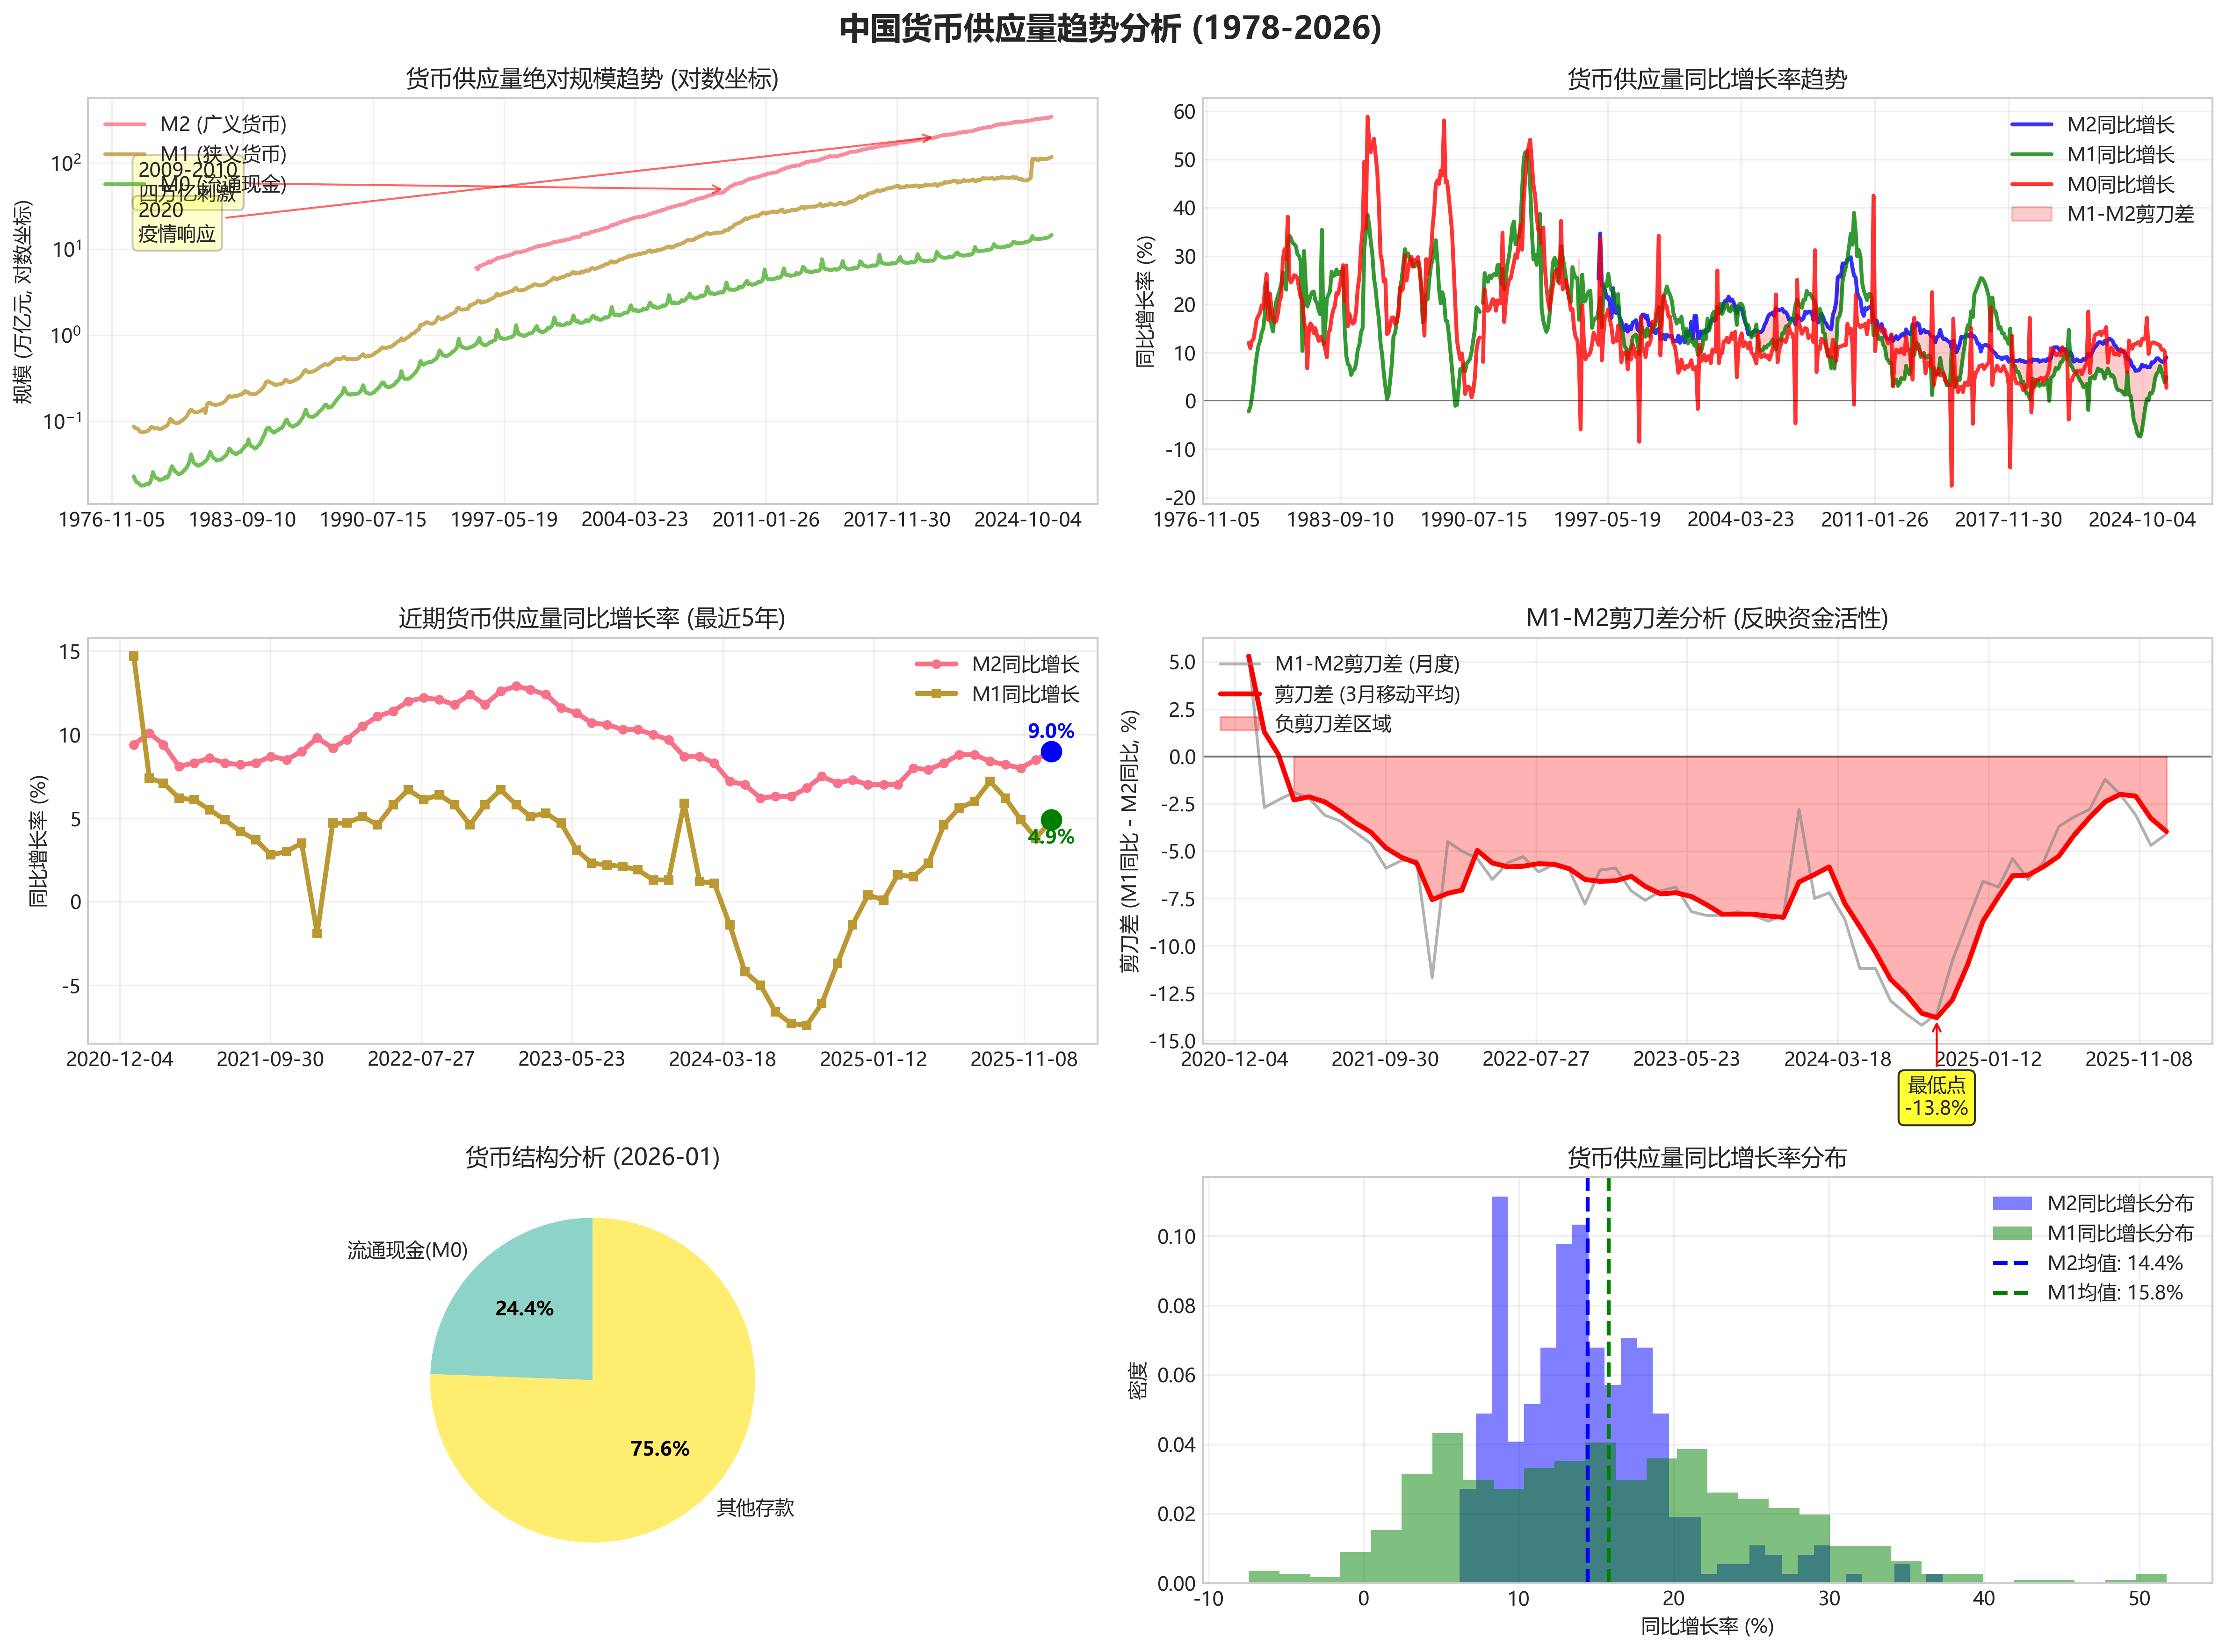2226x1652 pixels.
Task: Click the 货币结构分析 (2026-01) chart title
Action: 592,1157
